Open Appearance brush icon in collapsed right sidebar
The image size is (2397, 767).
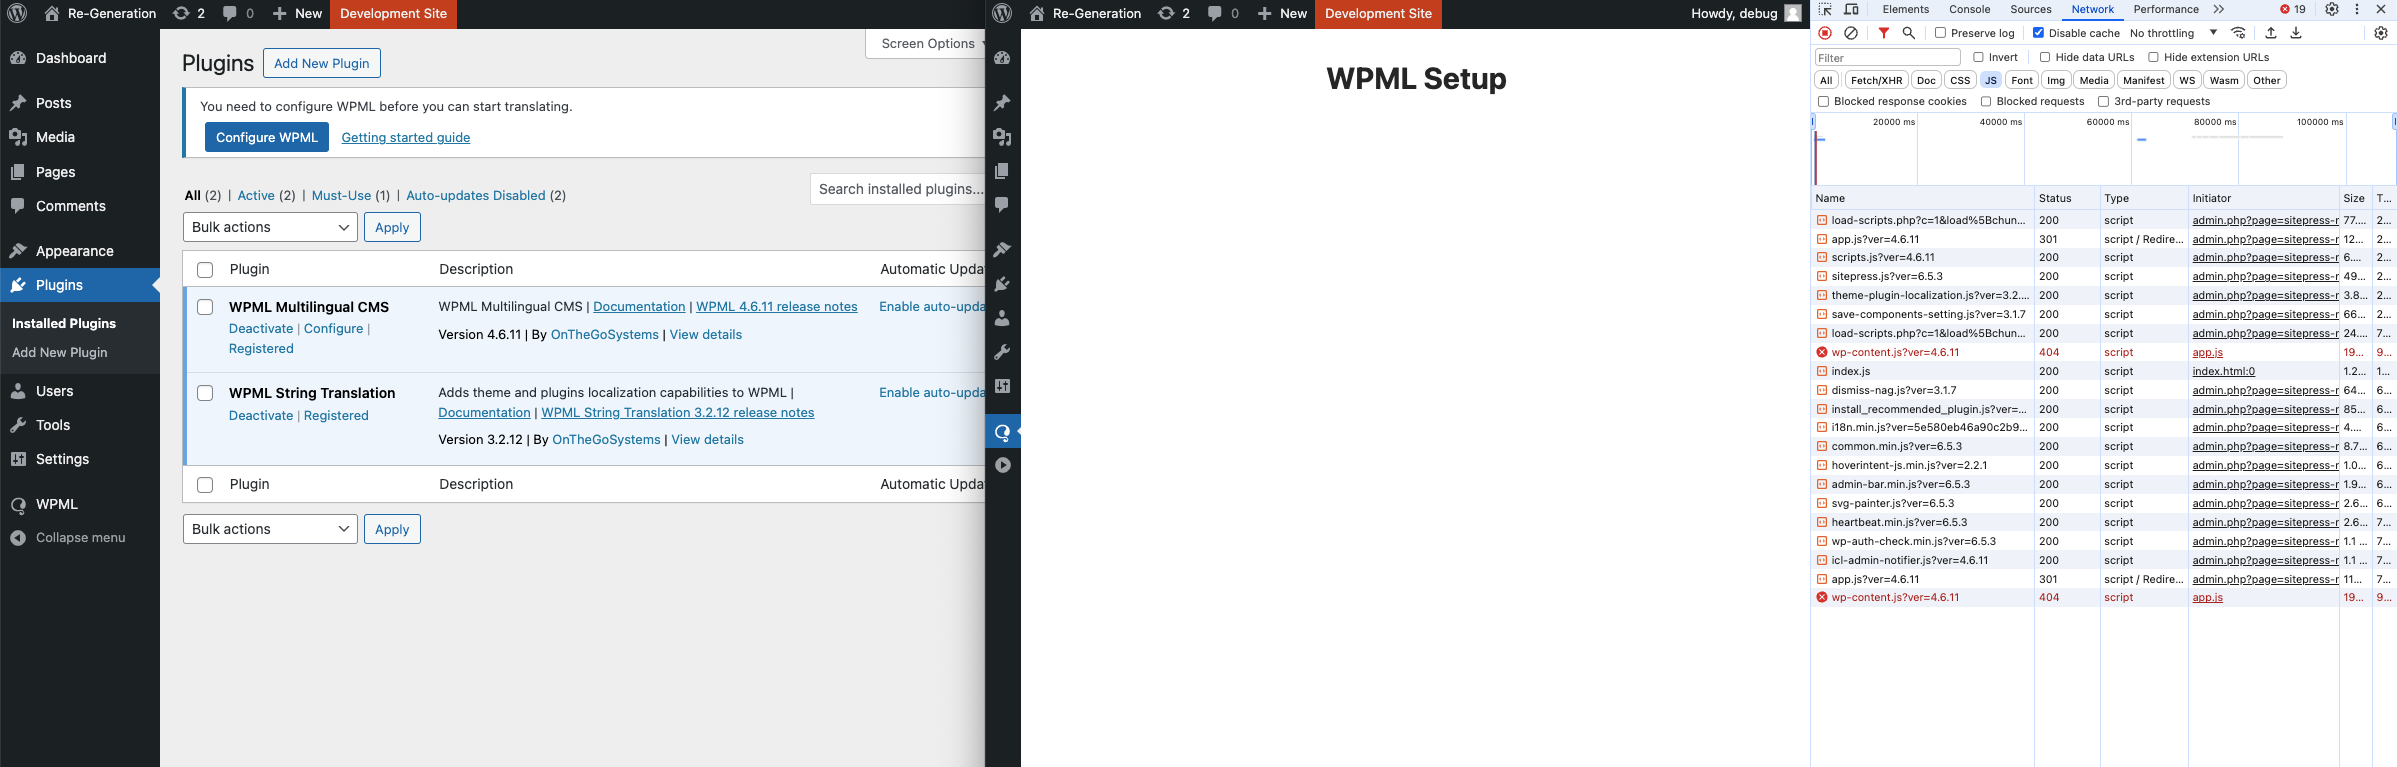pyautogui.click(x=1002, y=250)
